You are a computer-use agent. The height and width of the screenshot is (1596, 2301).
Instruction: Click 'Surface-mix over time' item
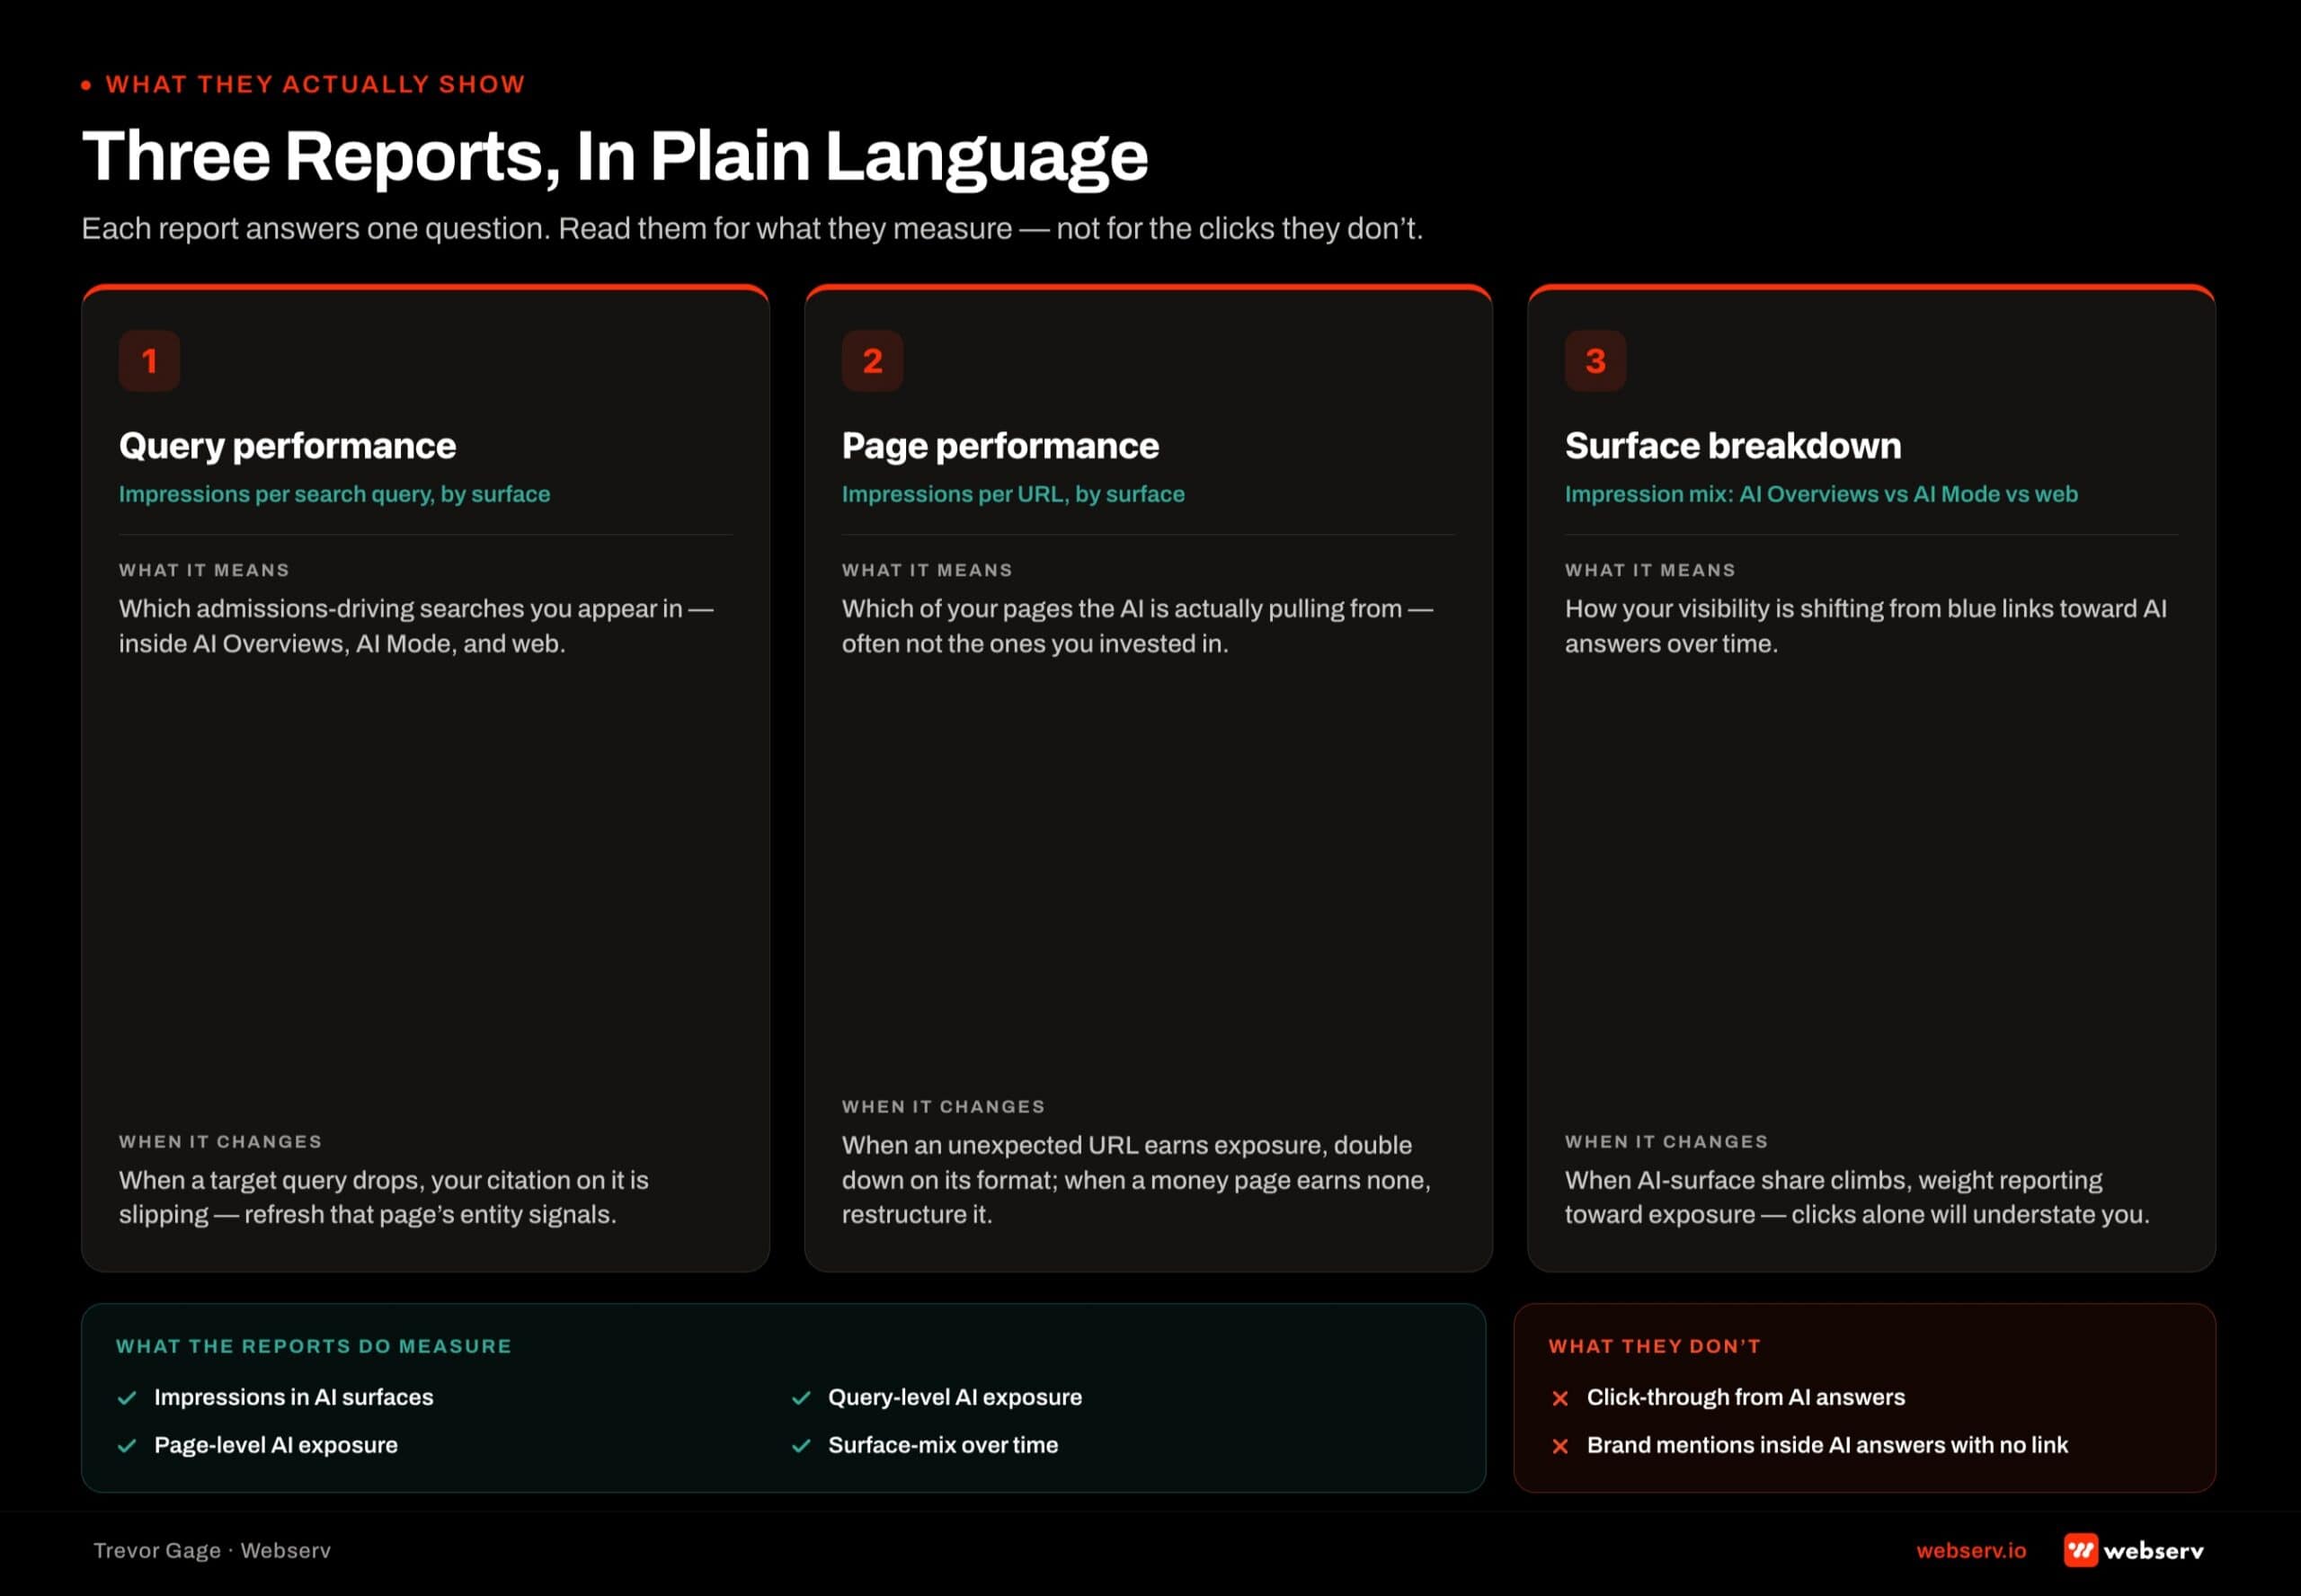point(943,1446)
